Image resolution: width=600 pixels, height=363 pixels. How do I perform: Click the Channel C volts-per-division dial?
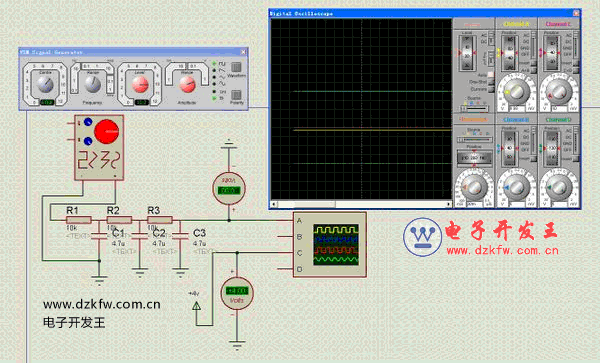click(x=559, y=92)
